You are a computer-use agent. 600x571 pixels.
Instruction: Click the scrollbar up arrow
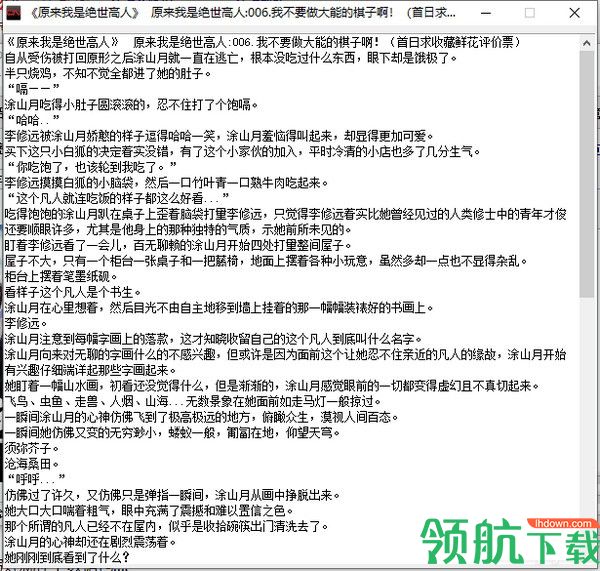587,44
